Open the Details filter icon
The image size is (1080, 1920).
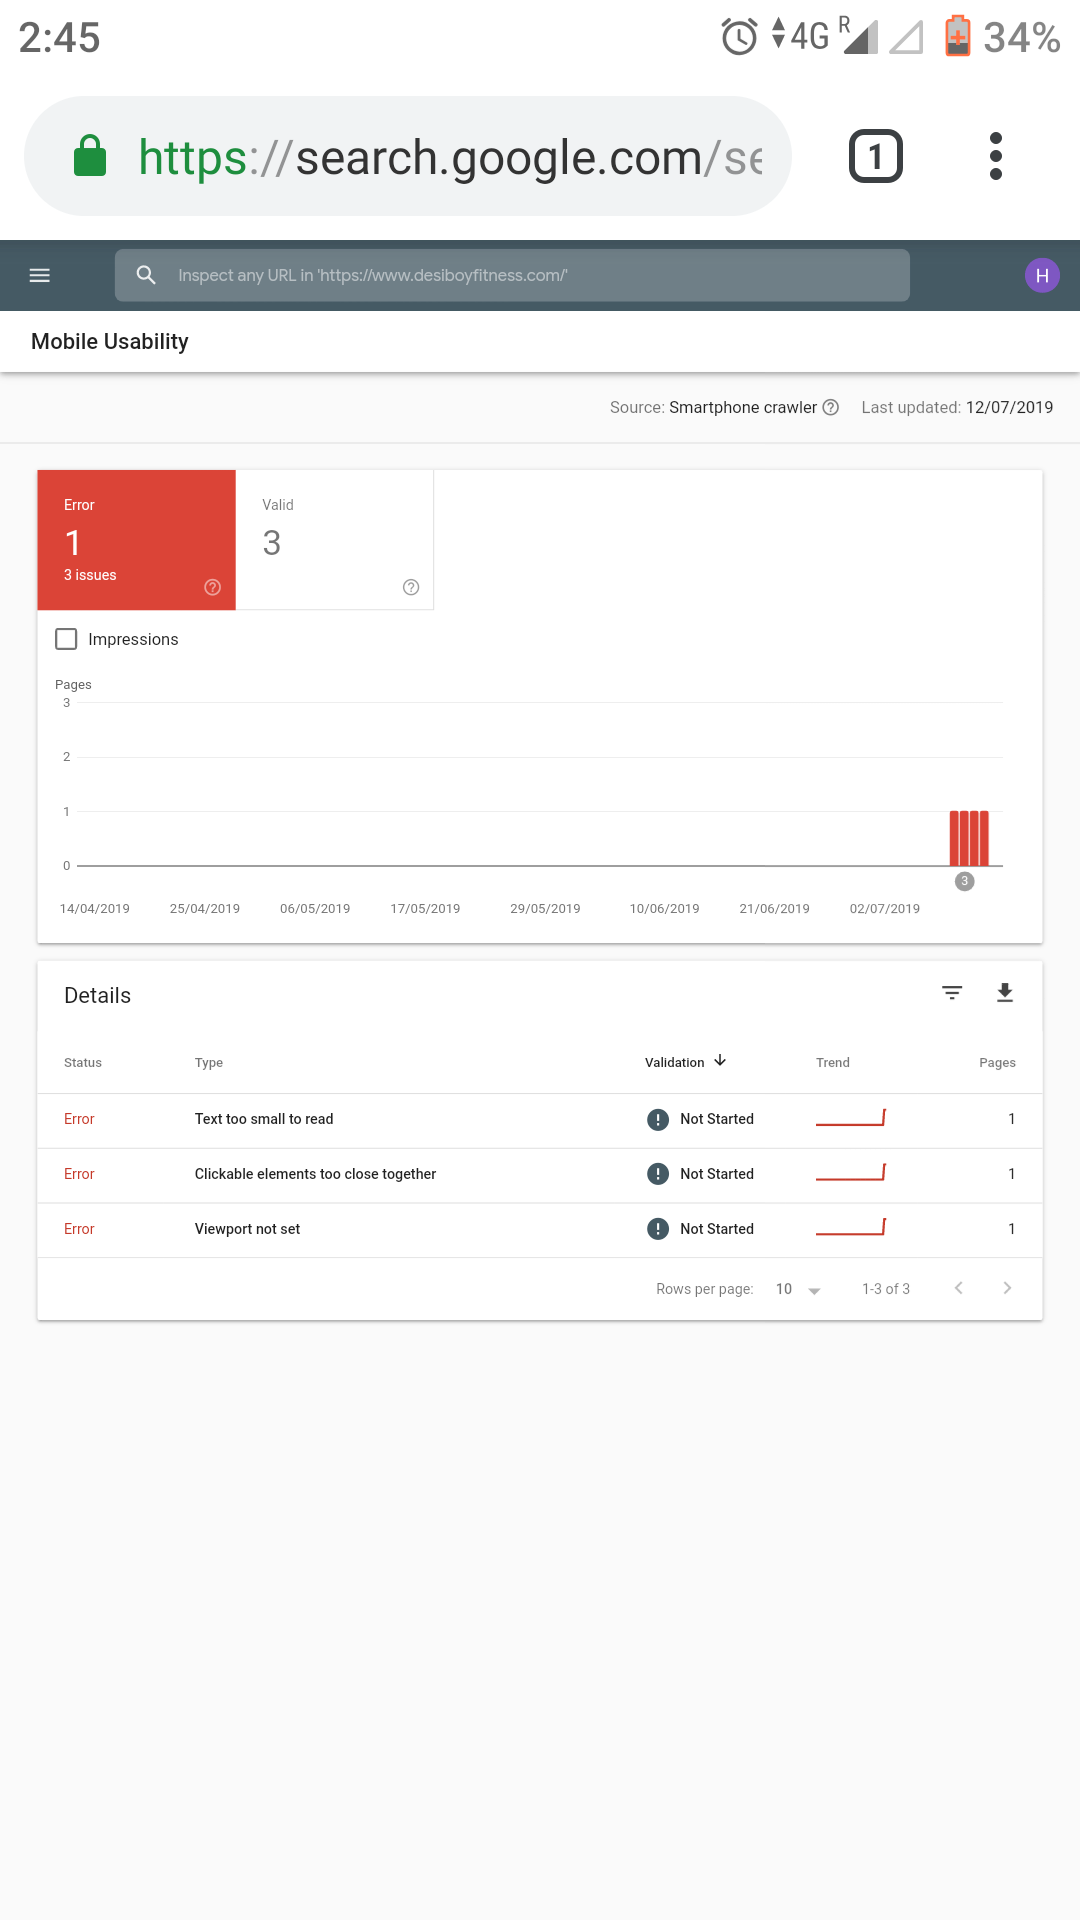[x=952, y=993]
